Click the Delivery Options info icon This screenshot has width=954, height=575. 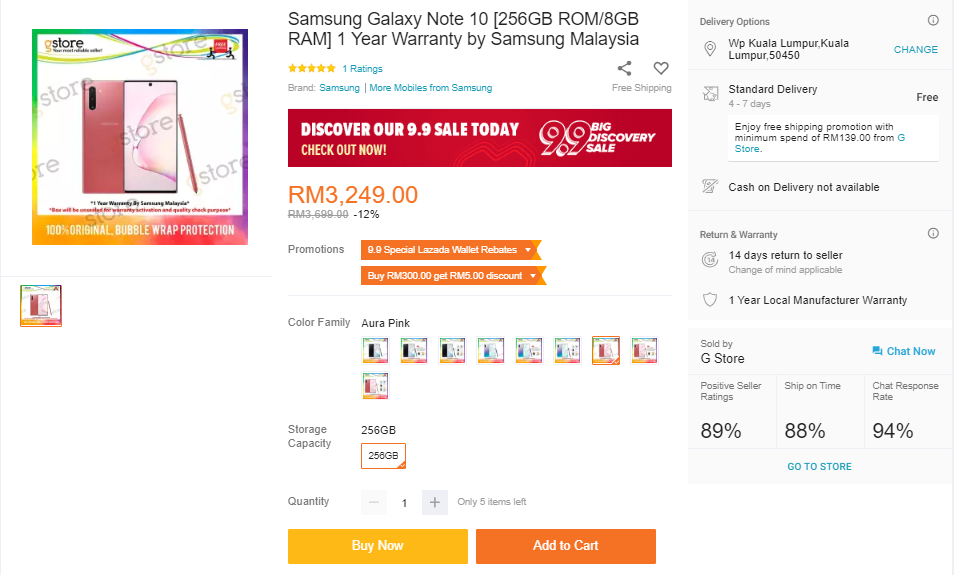[933, 20]
